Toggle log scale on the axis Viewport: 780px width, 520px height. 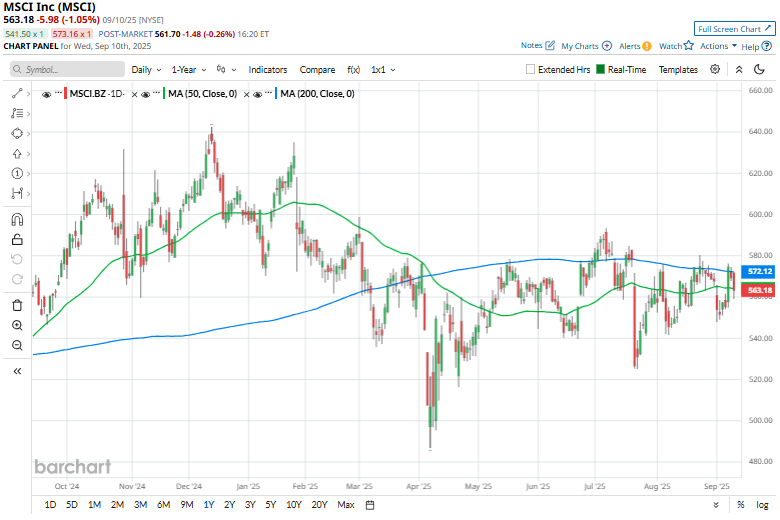click(x=762, y=505)
